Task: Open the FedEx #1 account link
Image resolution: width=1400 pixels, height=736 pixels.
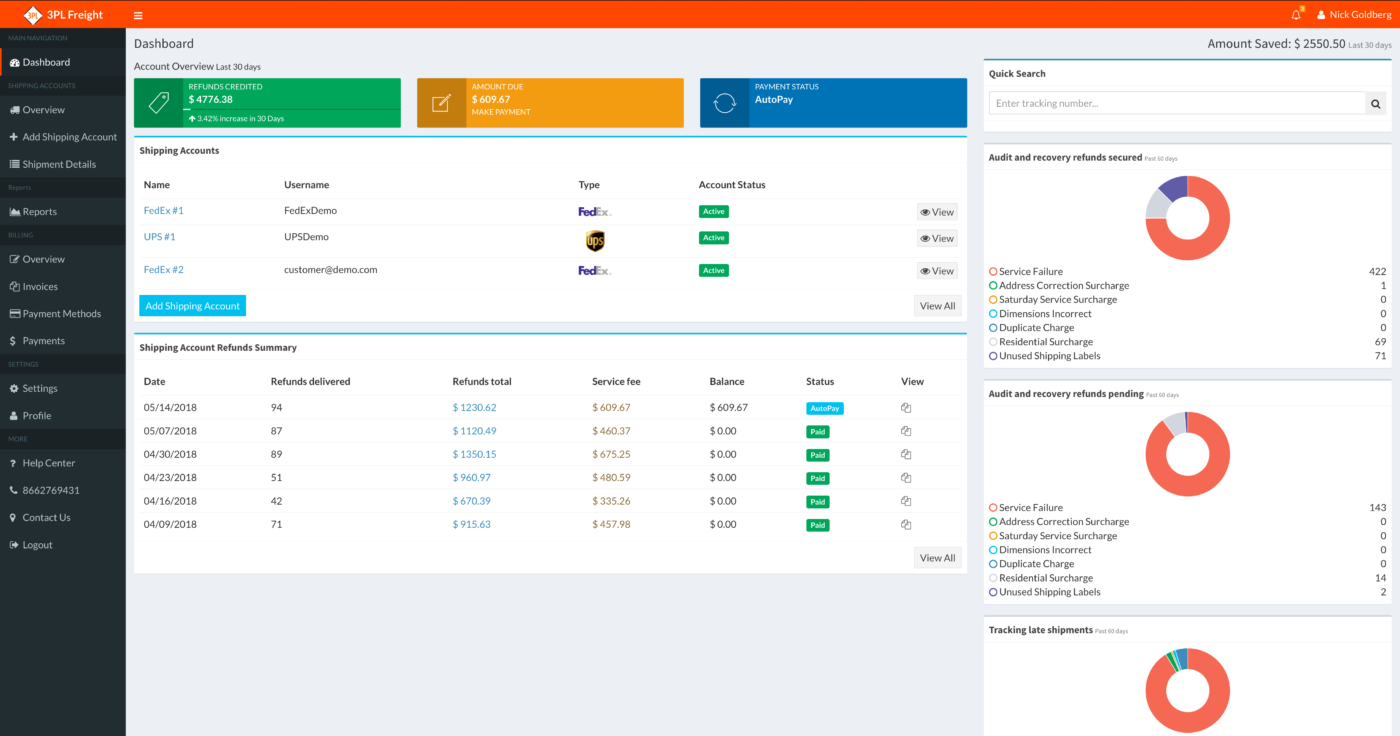Action: point(162,210)
